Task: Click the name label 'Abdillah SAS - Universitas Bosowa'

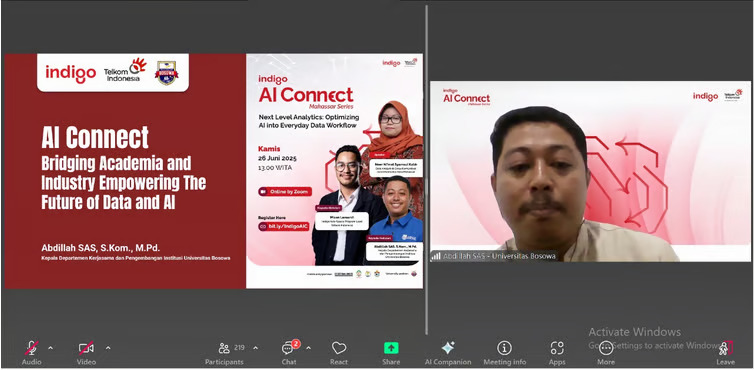Action: 499,256
